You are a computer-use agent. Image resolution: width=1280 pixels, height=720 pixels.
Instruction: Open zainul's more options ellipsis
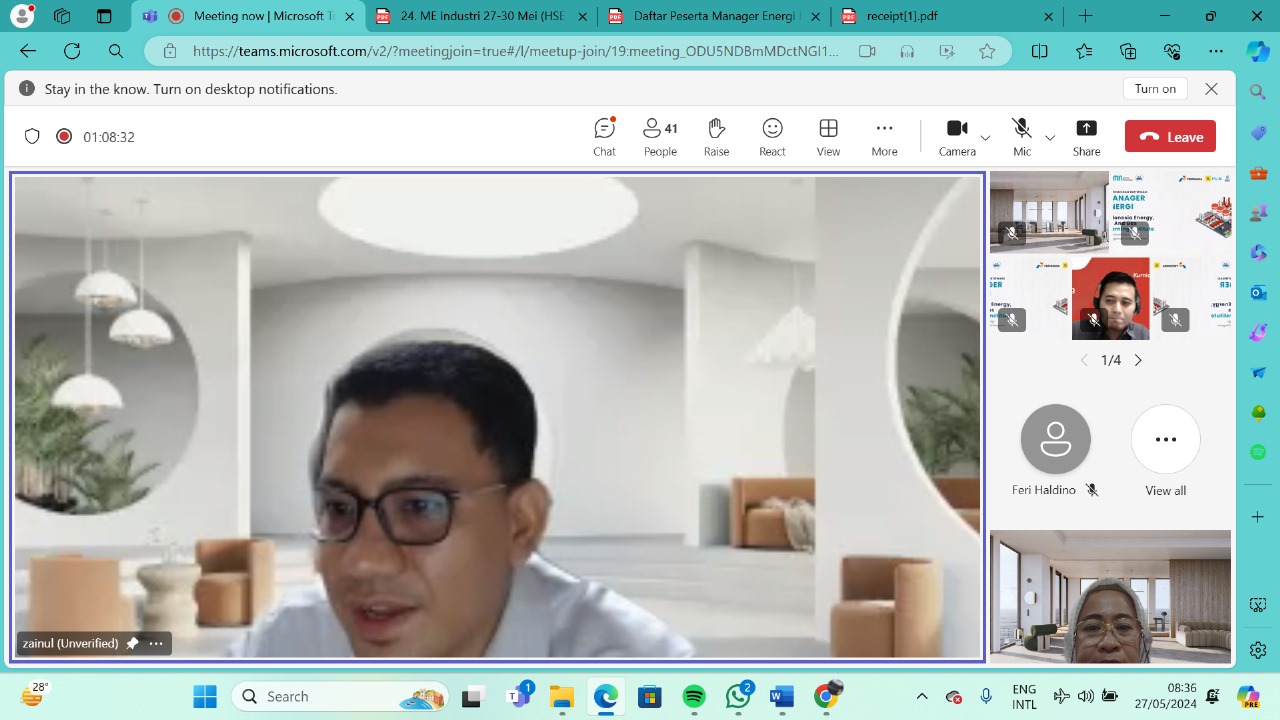[x=156, y=644]
